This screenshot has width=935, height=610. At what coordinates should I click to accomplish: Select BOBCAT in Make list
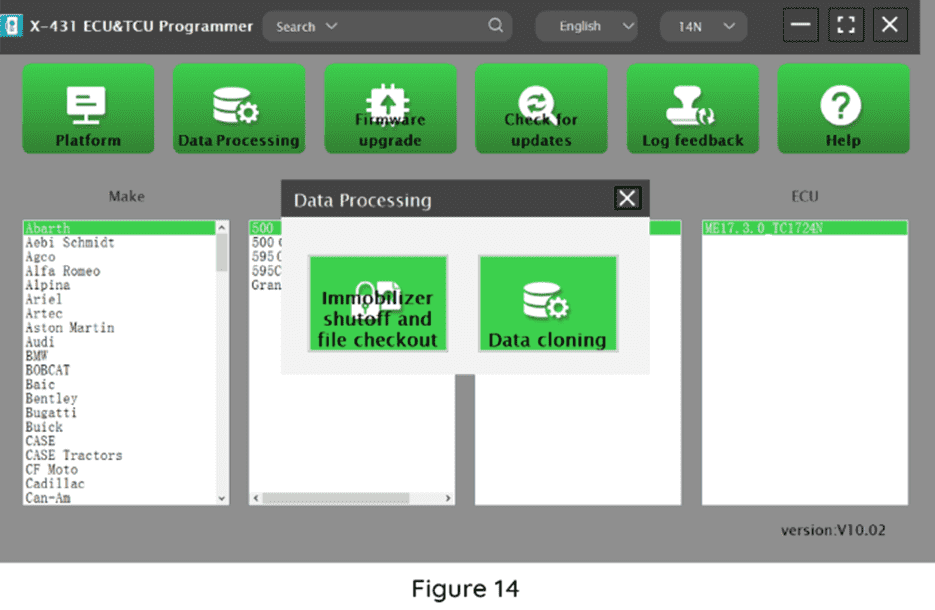(x=119, y=370)
